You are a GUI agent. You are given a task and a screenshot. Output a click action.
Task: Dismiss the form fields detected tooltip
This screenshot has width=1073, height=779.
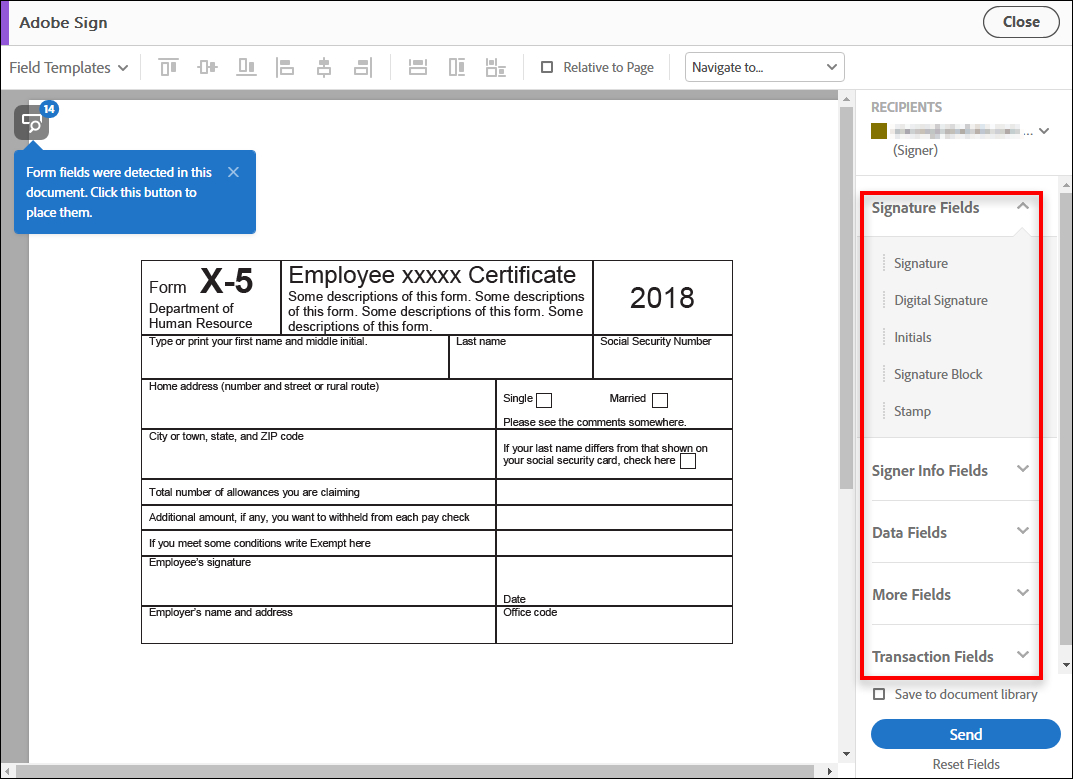(x=233, y=172)
